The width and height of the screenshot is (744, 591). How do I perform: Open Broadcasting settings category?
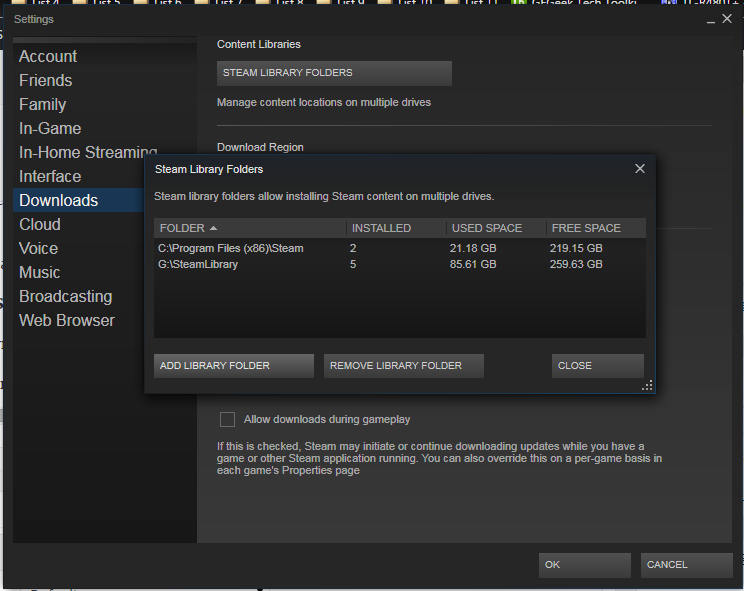click(65, 296)
